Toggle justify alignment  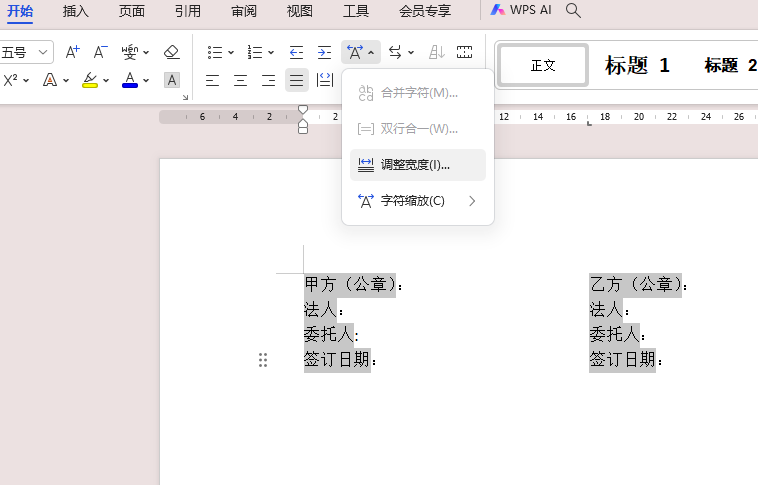[296, 80]
